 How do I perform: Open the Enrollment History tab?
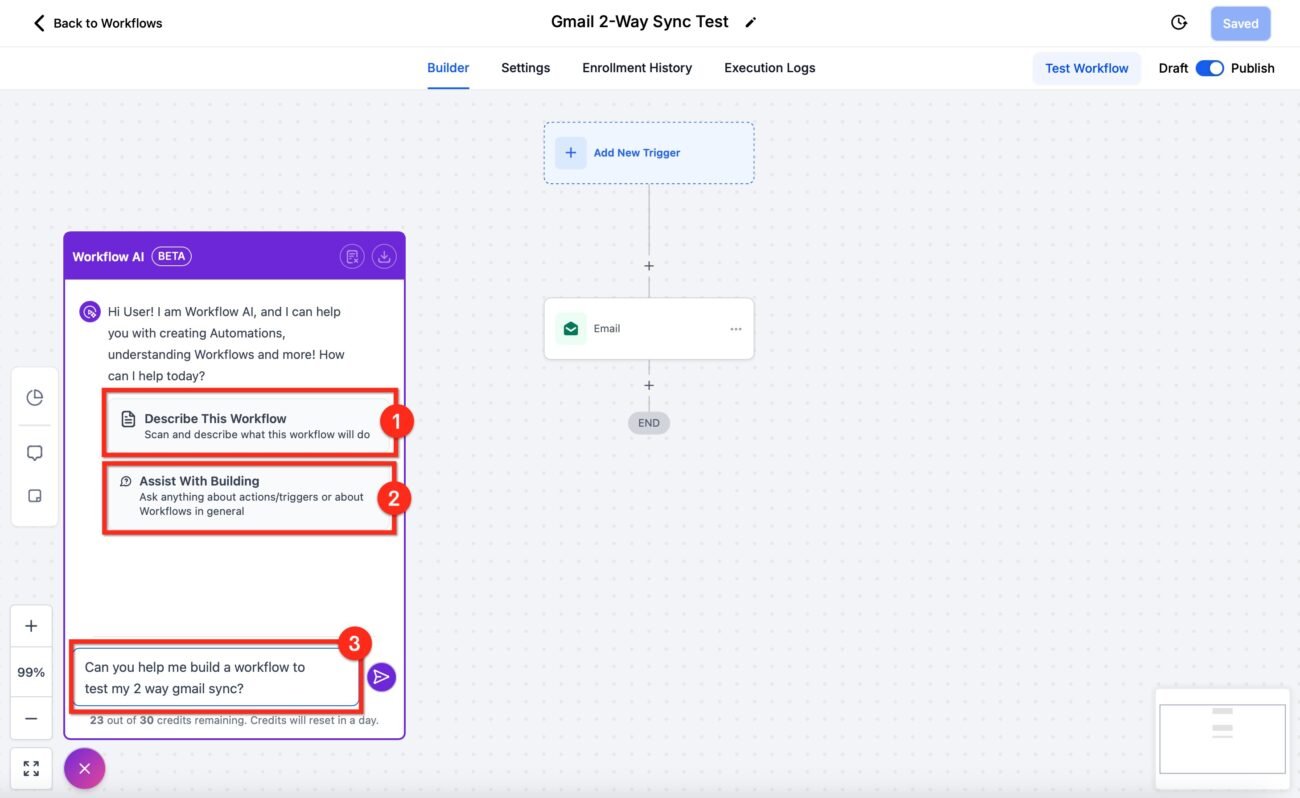click(637, 67)
